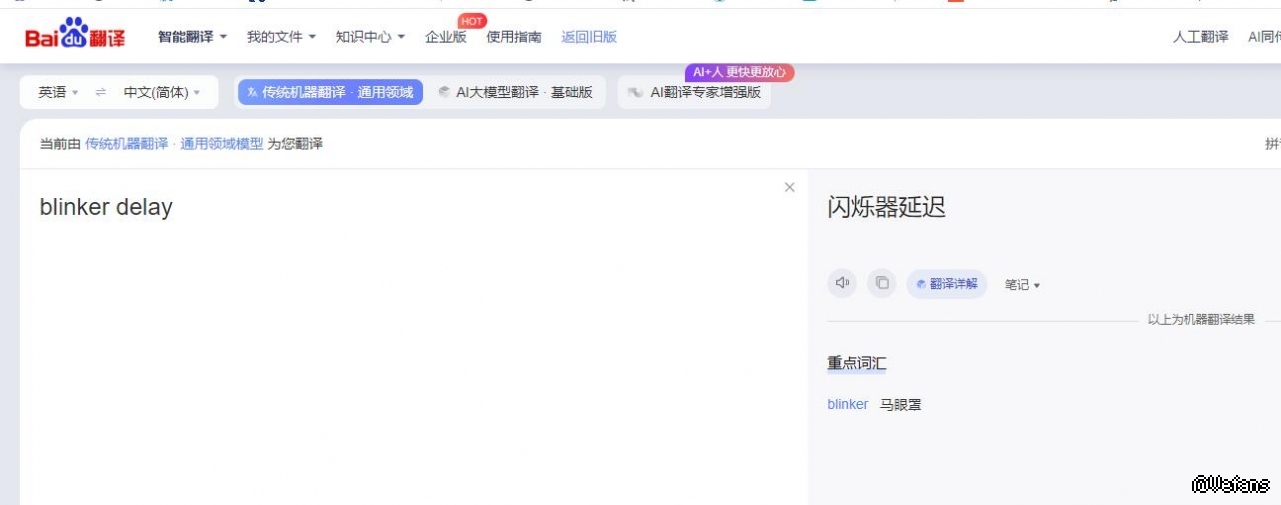Switch to AI翻译专家增强版
1281x505 pixels.
[x=694, y=92]
